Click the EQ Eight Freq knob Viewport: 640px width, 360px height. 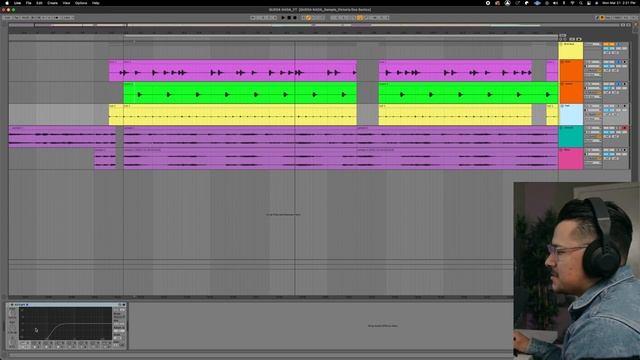tap(12, 313)
